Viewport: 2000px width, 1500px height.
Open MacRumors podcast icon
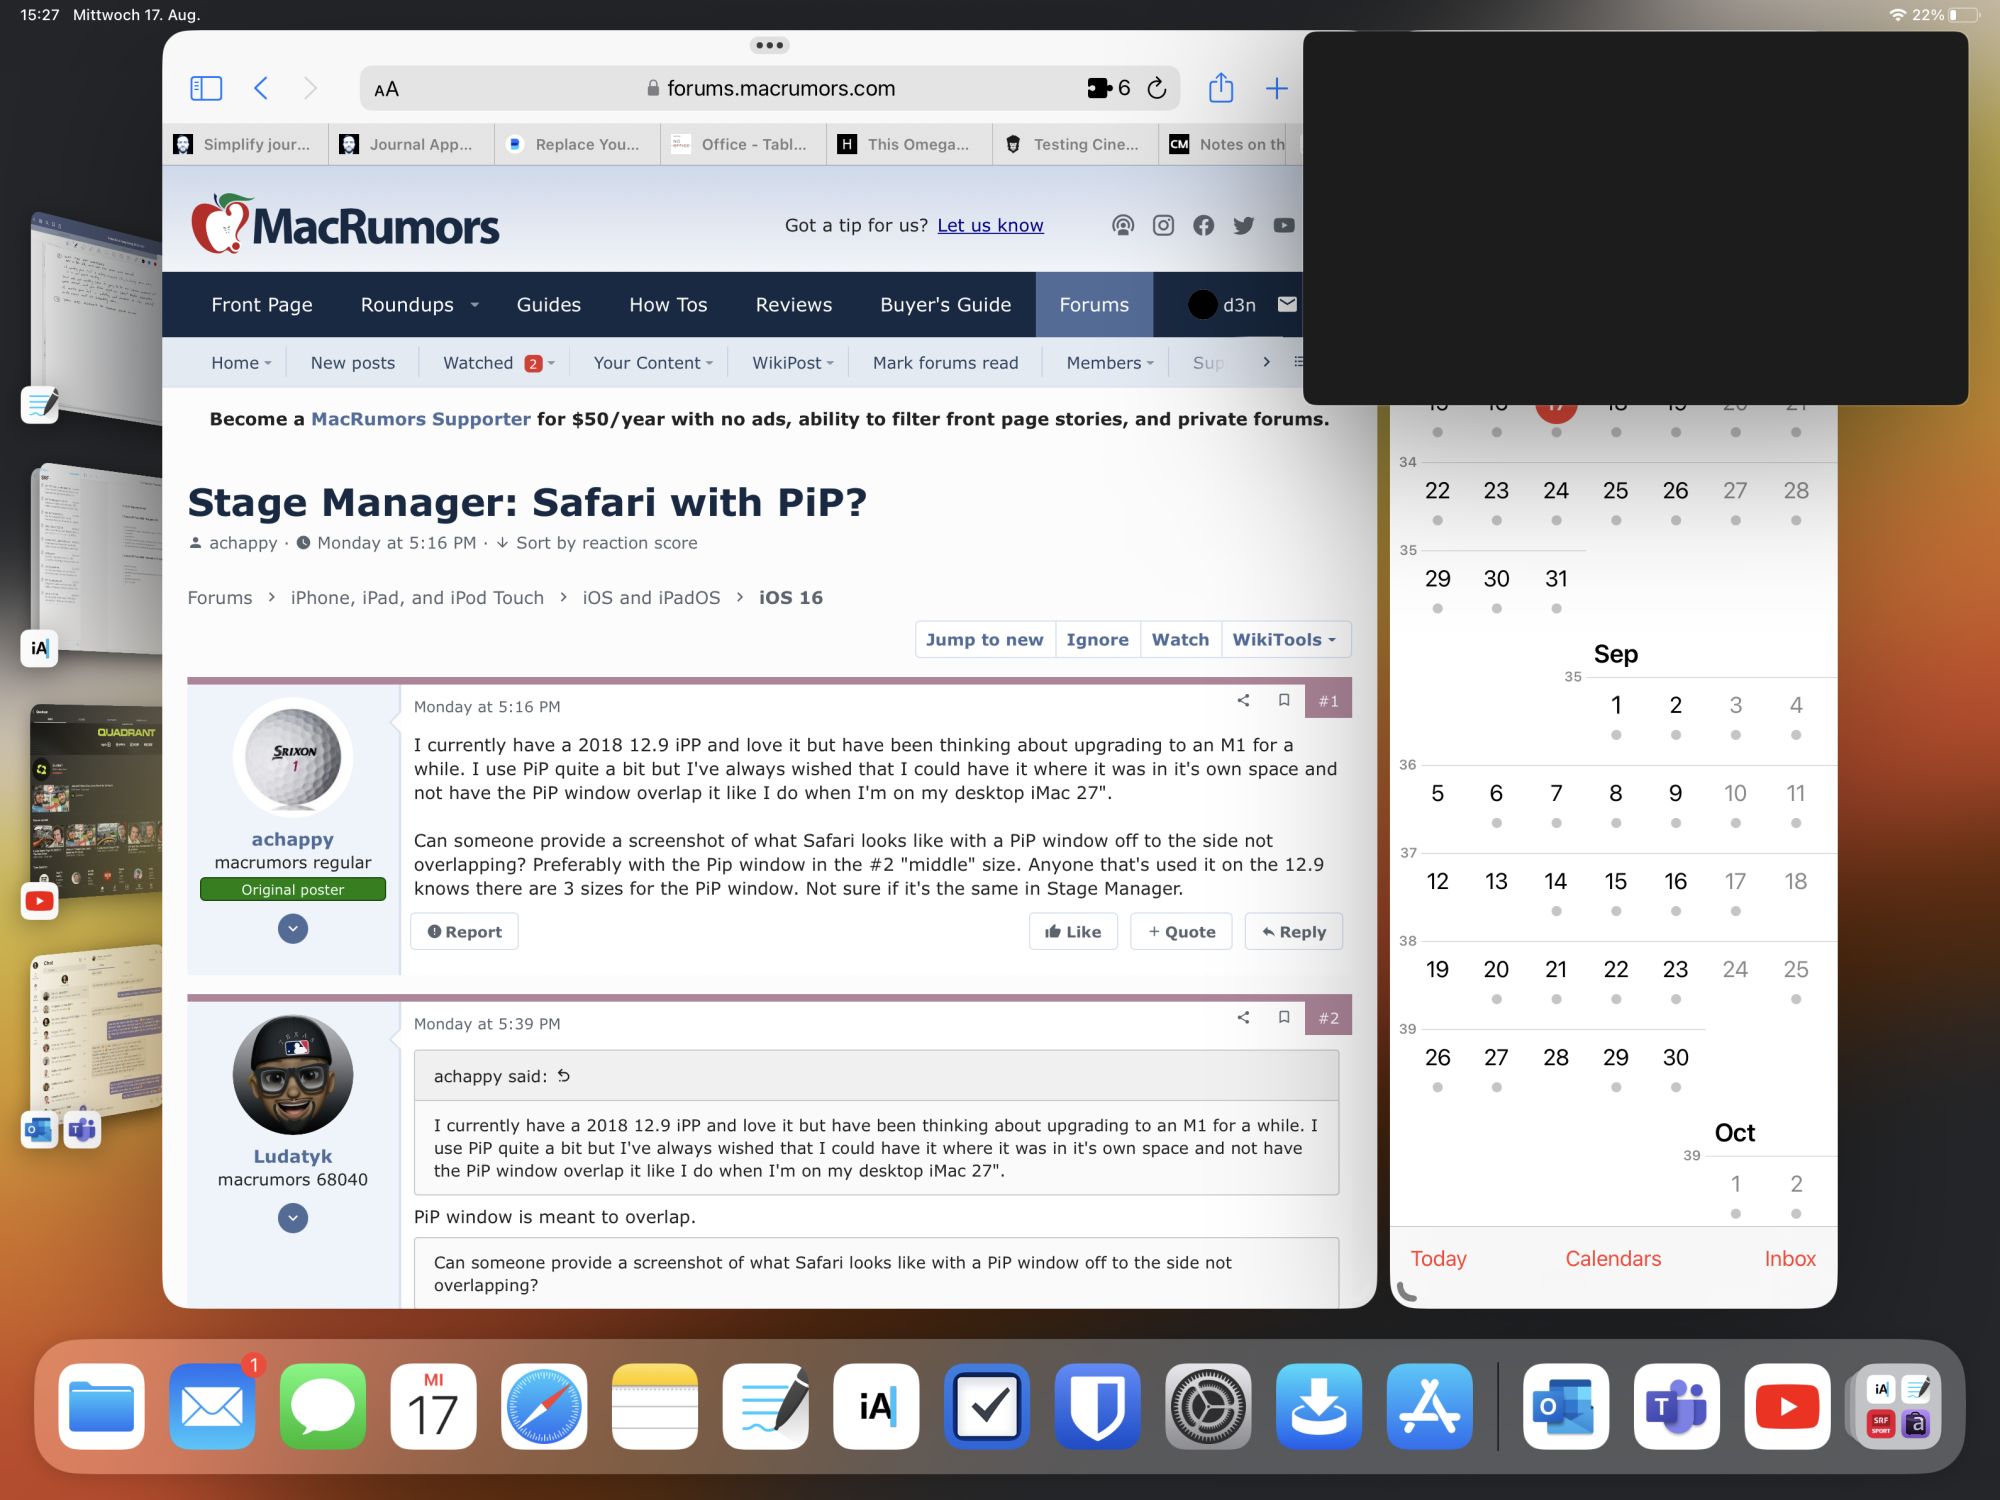1123,225
